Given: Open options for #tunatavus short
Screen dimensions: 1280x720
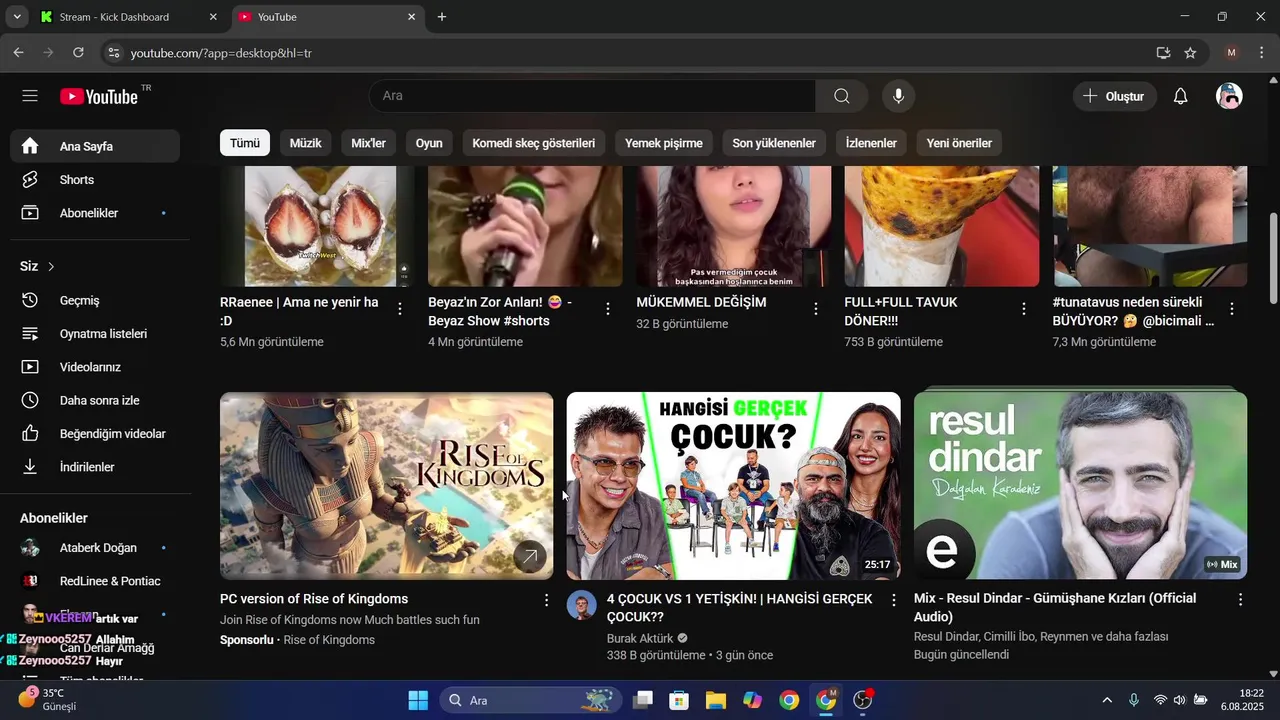Looking at the screenshot, I should 1232,309.
